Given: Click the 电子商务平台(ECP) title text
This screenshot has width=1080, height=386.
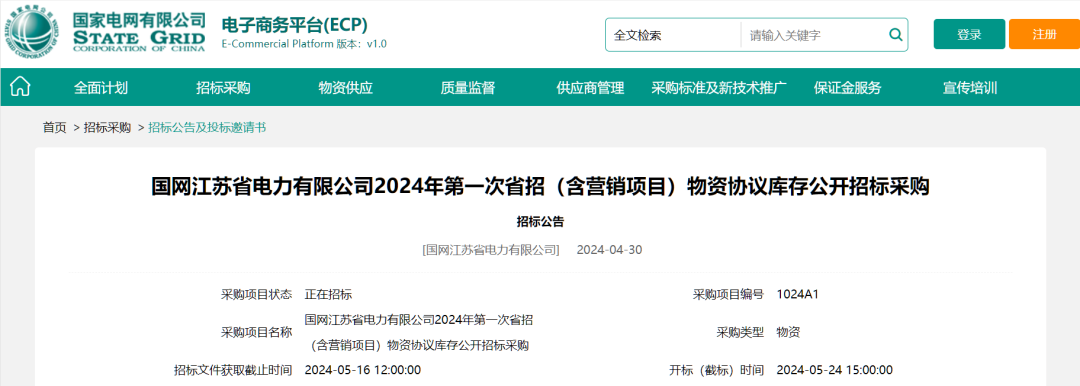Looking at the screenshot, I should (x=294, y=25).
